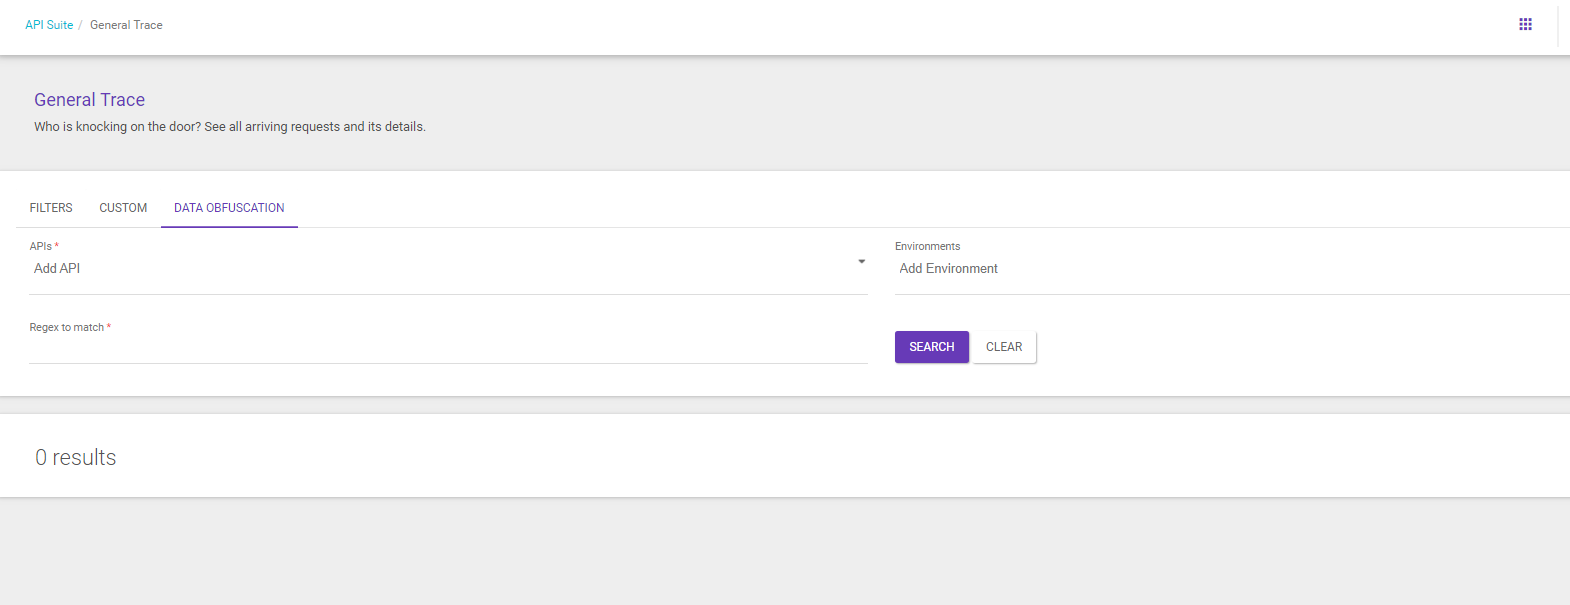The width and height of the screenshot is (1570, 605).
Task: Click the 'Who is knocking' description text
Action: (230, 127)
